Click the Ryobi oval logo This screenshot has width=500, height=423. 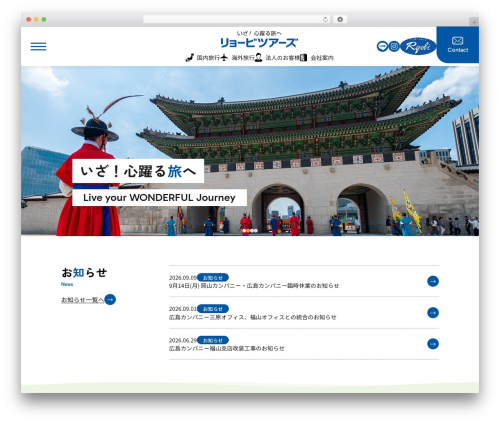coord(418,46)
